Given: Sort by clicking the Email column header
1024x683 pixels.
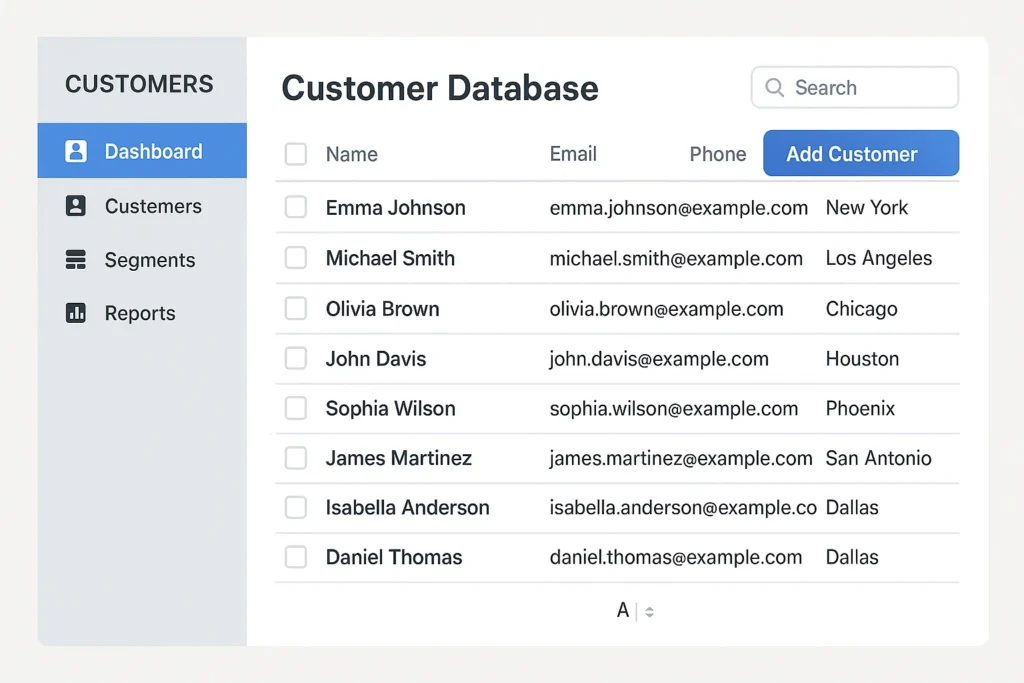Looking at the screenshot, I should pos(573,154).
